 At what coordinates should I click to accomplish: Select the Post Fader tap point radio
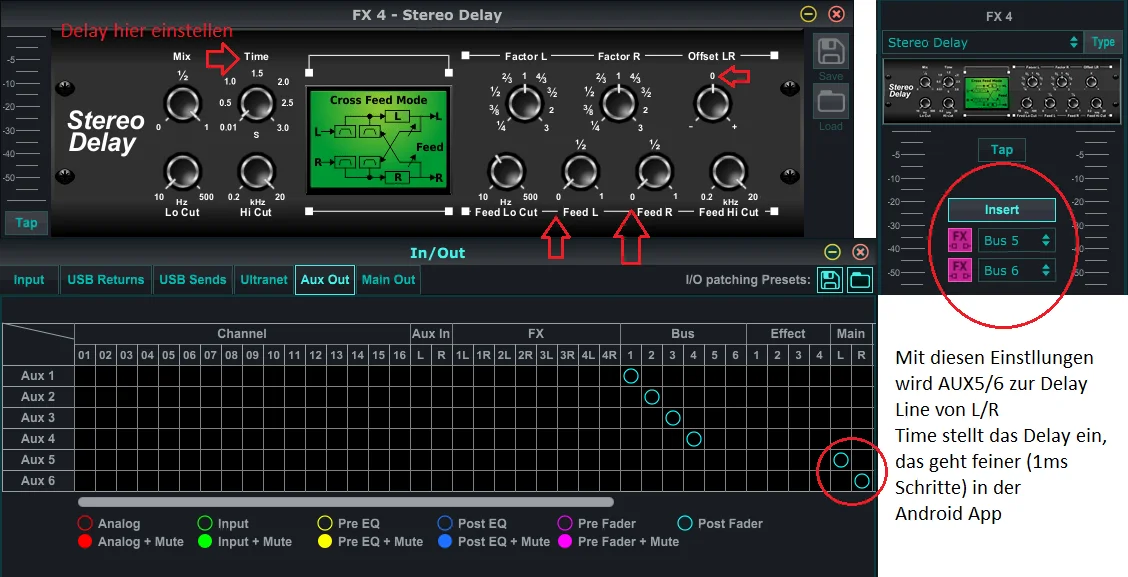pyautogui.click(x=685, y=523)
